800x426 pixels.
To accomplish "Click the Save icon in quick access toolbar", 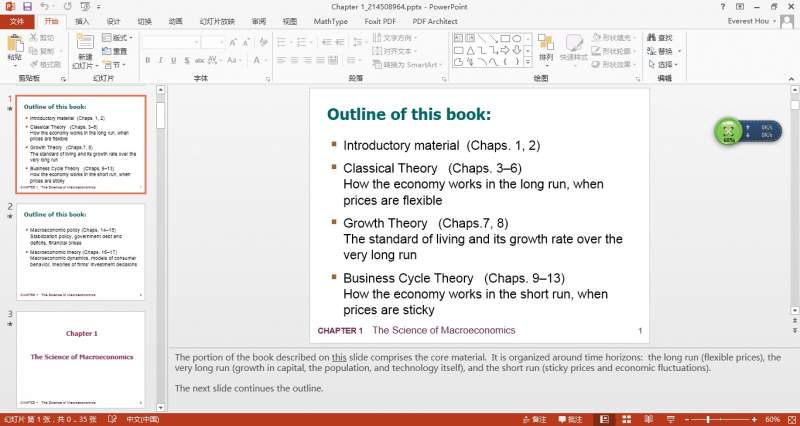I will [x=27, y=6].
